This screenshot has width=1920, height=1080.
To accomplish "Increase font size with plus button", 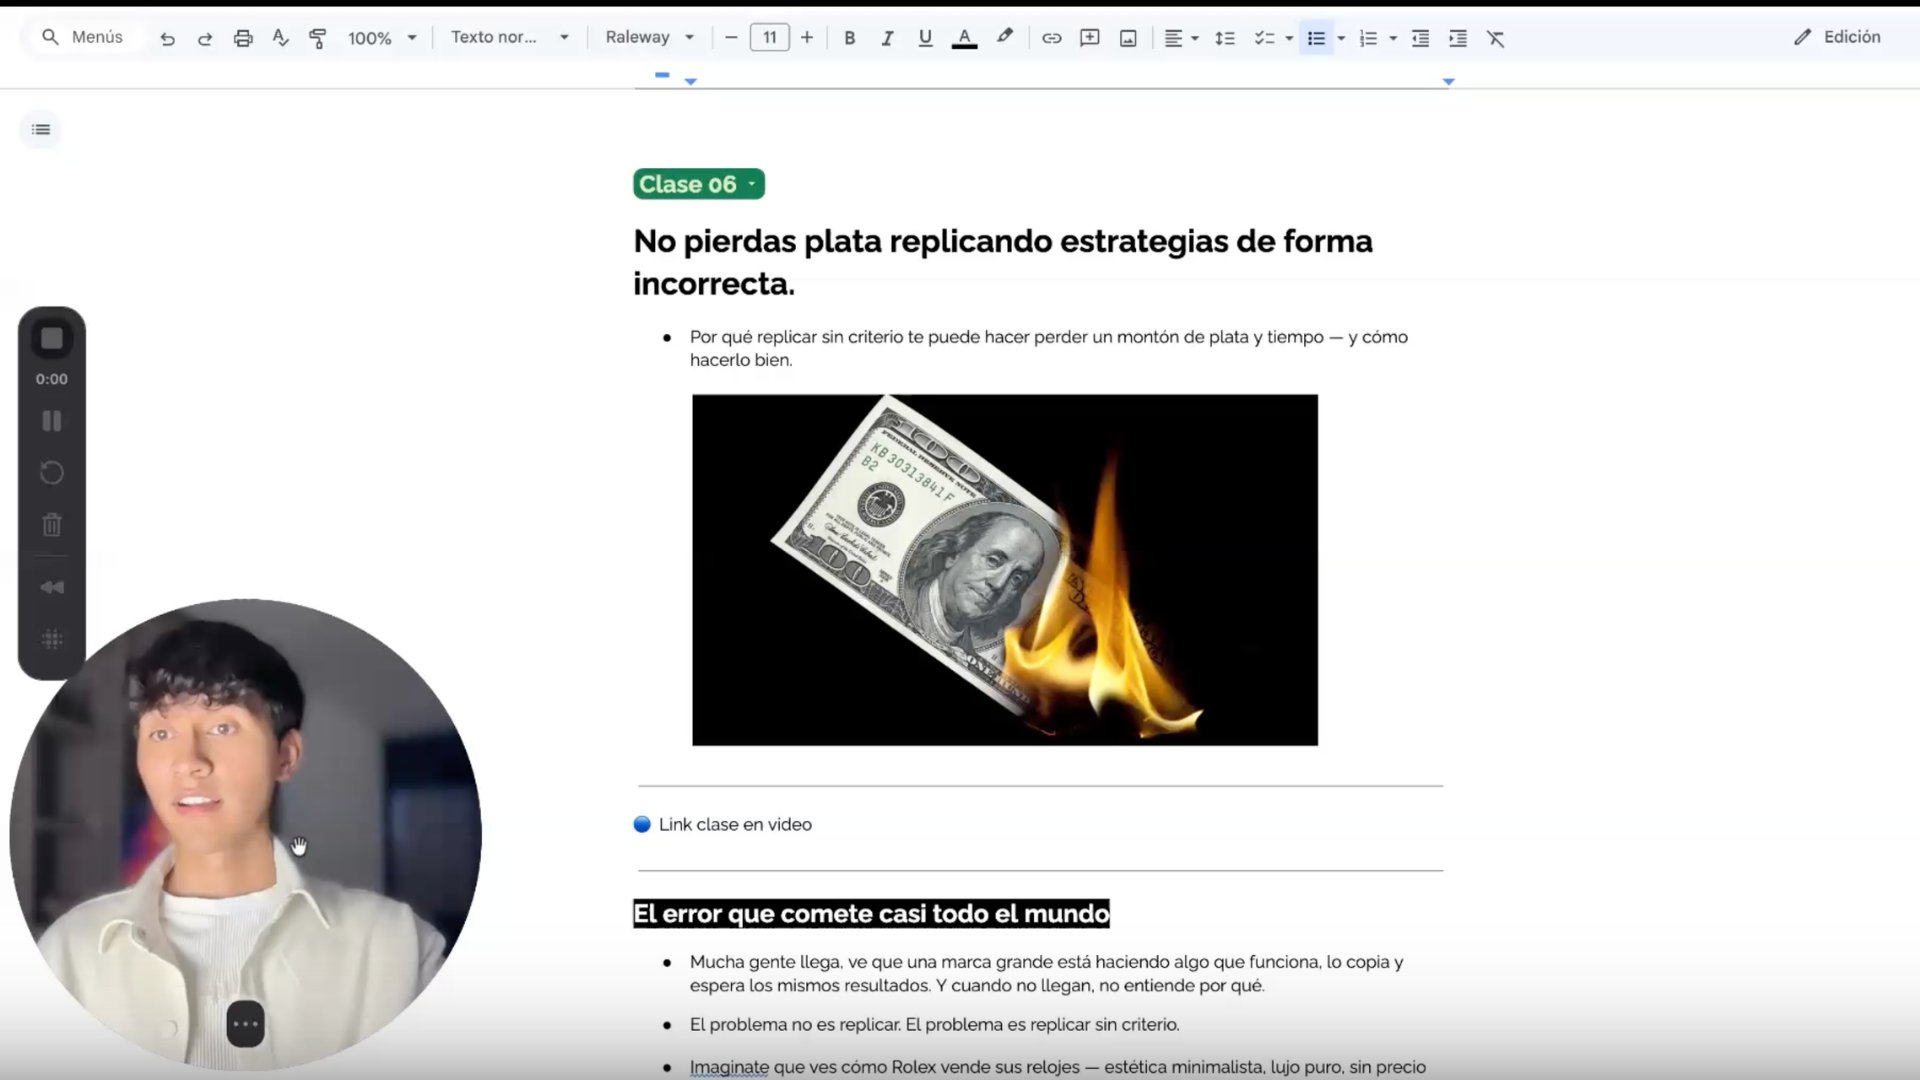I will click(807, 38).
